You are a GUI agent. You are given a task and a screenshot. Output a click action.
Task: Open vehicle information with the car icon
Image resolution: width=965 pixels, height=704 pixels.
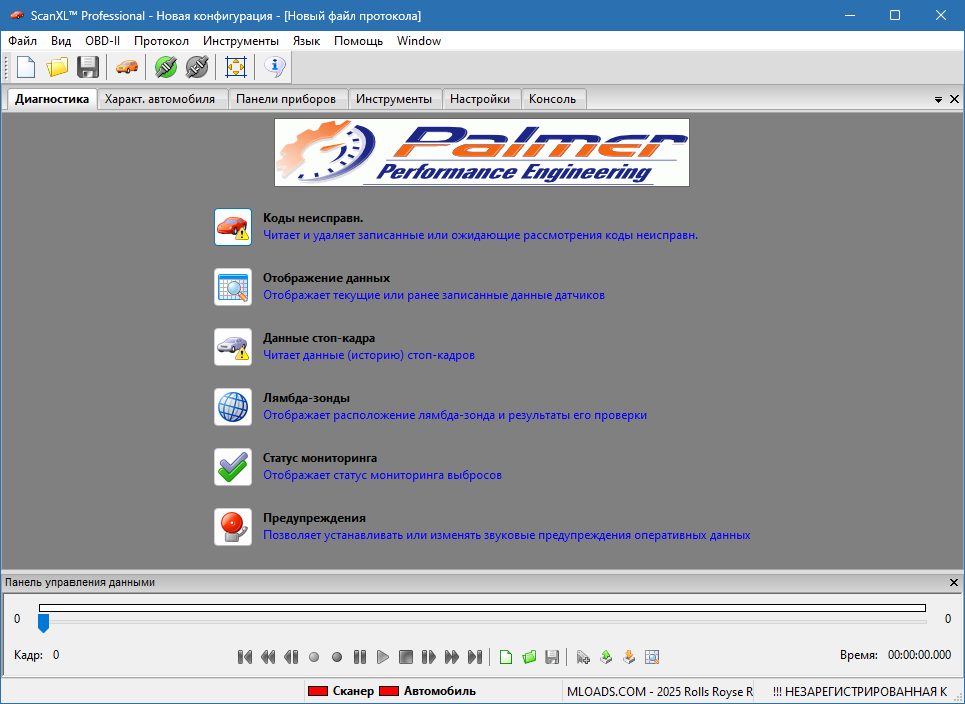click(x=127, y=66)
